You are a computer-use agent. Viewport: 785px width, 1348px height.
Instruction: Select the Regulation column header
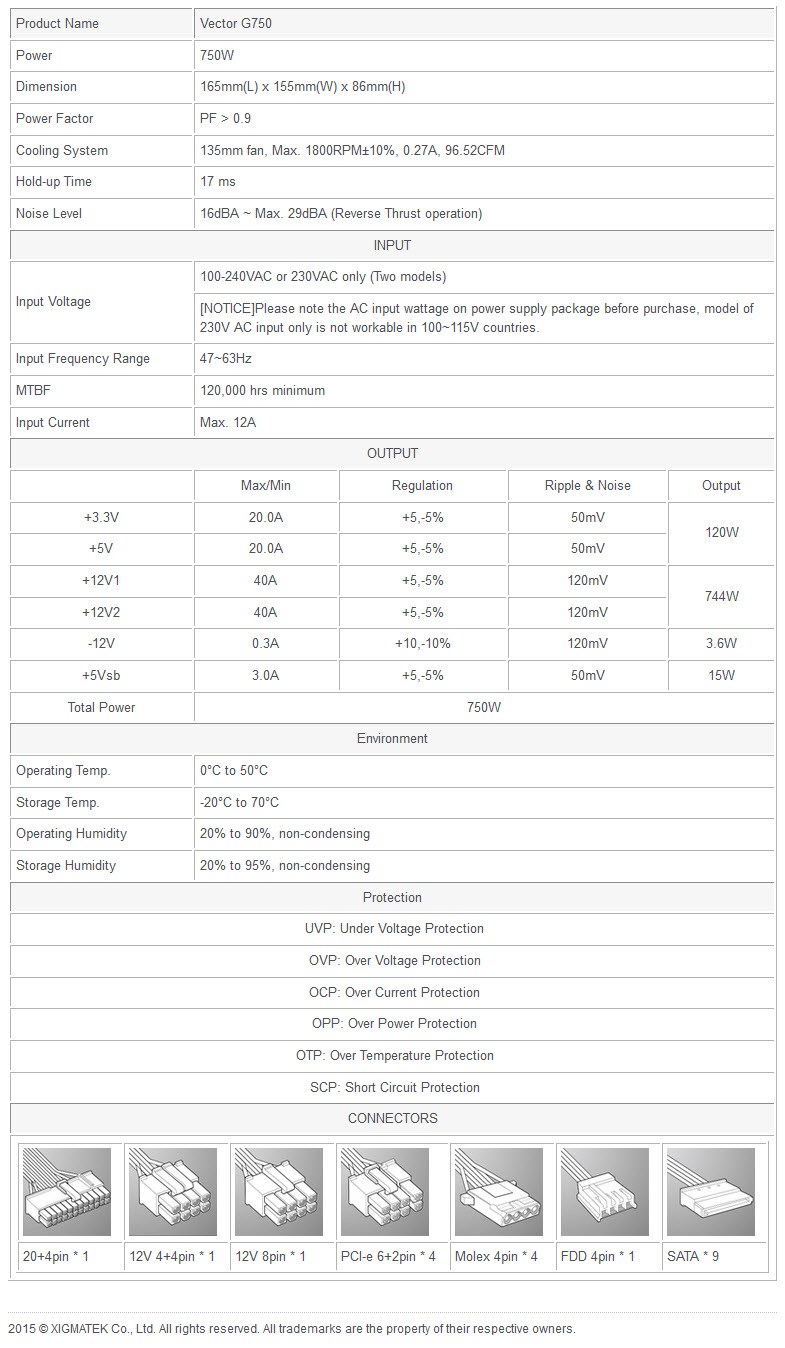tap(422, 486)
